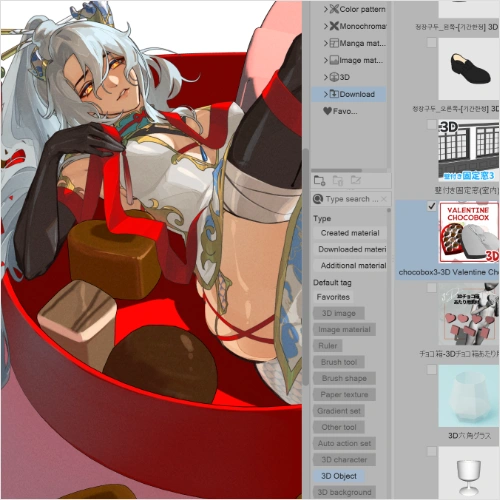Expand the 3D folder arrow
This screenshot has width=500, height=500.
326,77
